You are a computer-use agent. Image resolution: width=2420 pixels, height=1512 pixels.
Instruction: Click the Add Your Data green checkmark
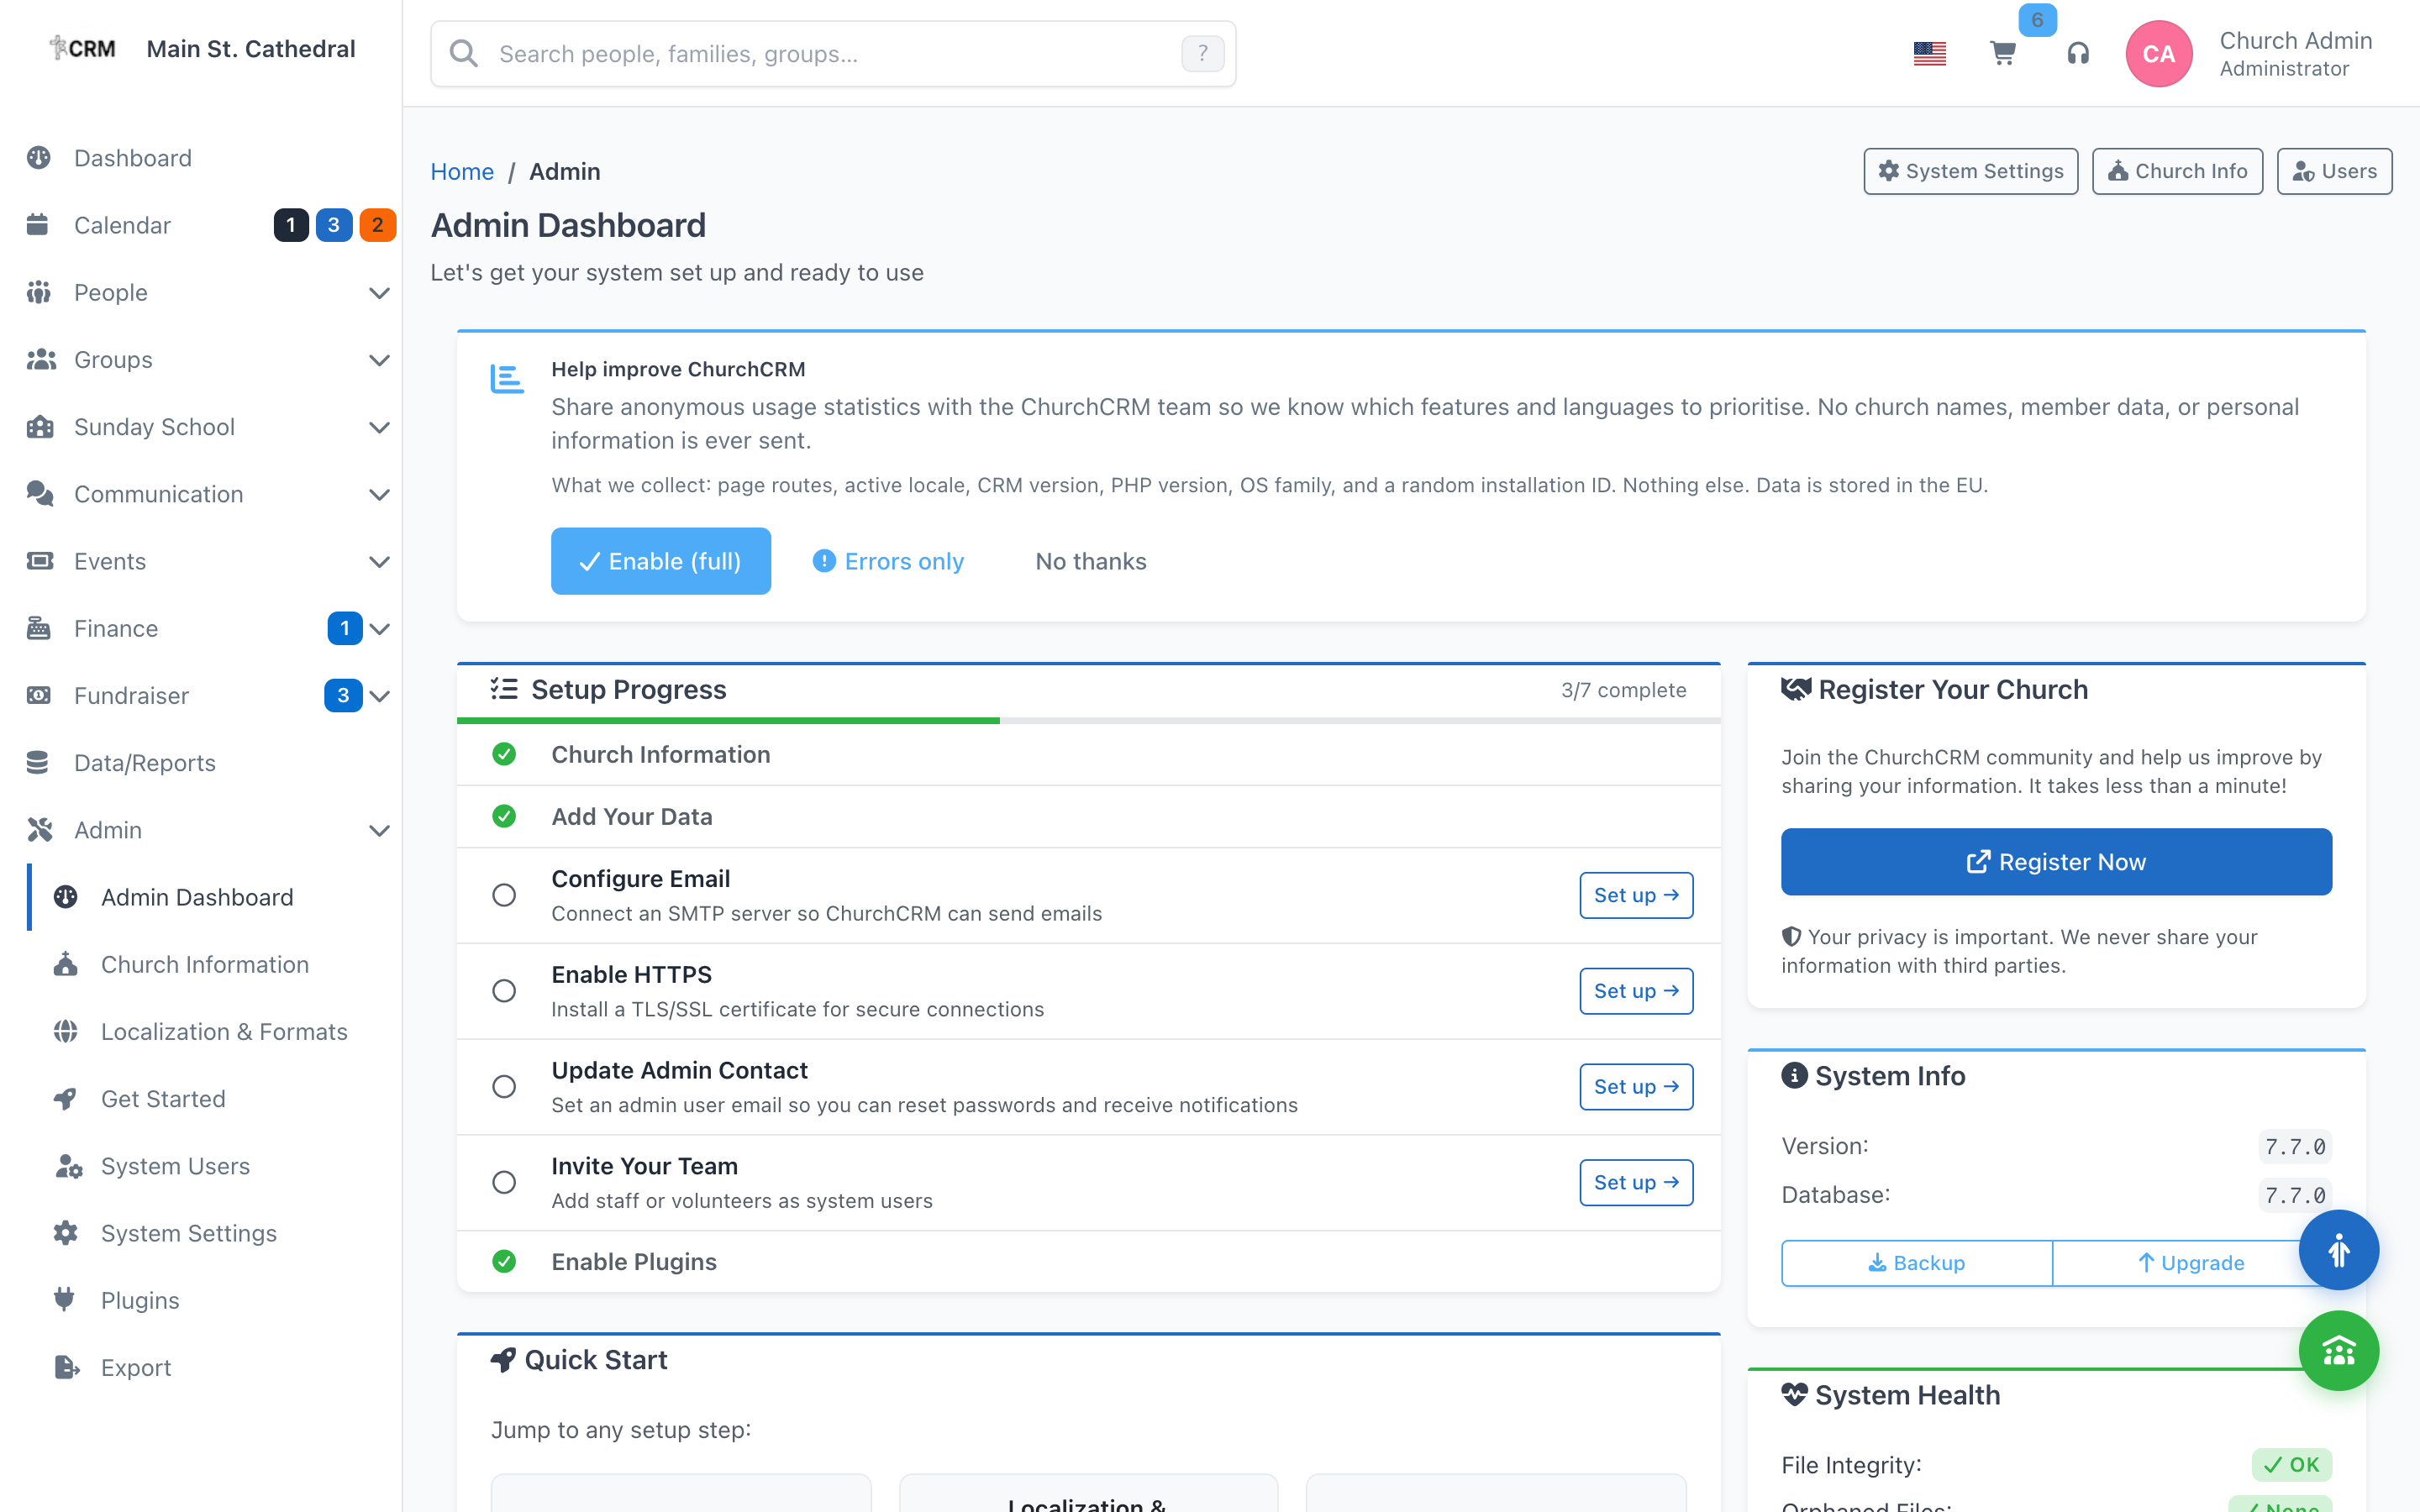(x=504, y=816)
